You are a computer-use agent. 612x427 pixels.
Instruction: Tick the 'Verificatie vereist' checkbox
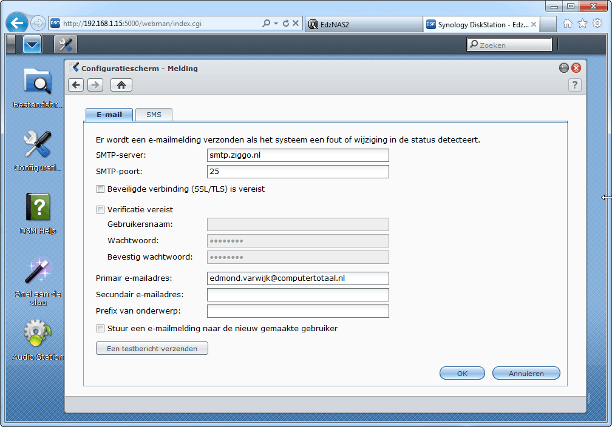pyautogui.click(x=100, y=210)
